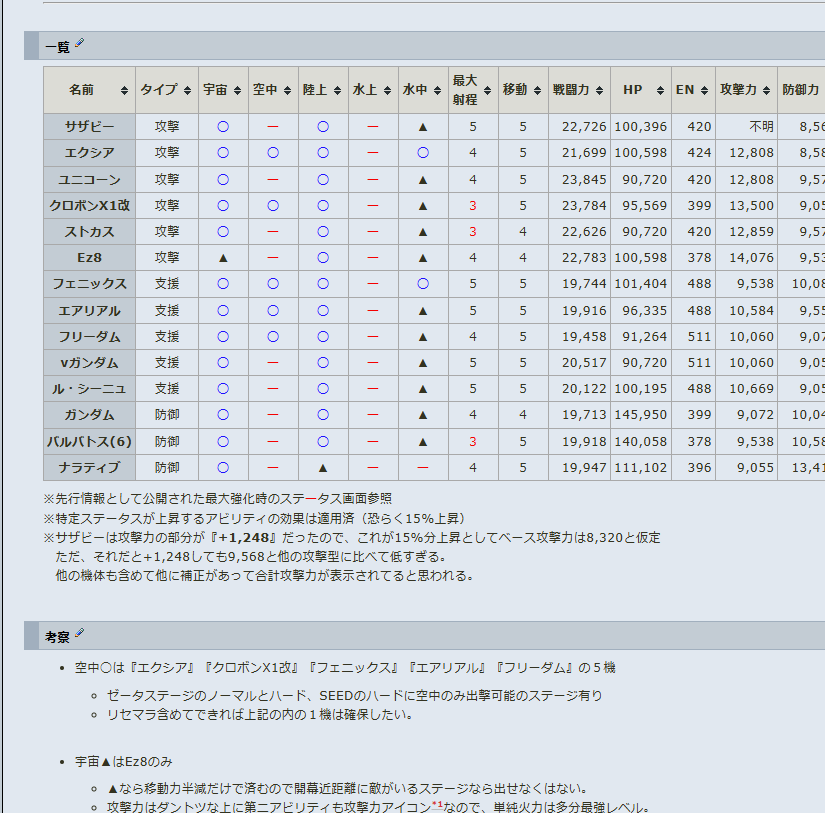Screen dimensions: 825x813
Task: Click 支援 type cell for エアリアル
Action: coord(167,310)
